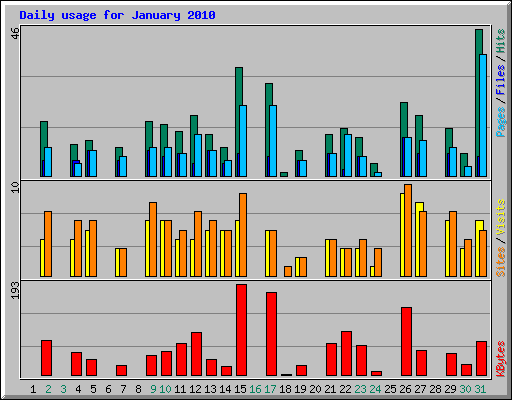The width and height of the screenshot is (512, 400).
Task: Select the orange Sites bar for day 26
Action: (408, 230)
